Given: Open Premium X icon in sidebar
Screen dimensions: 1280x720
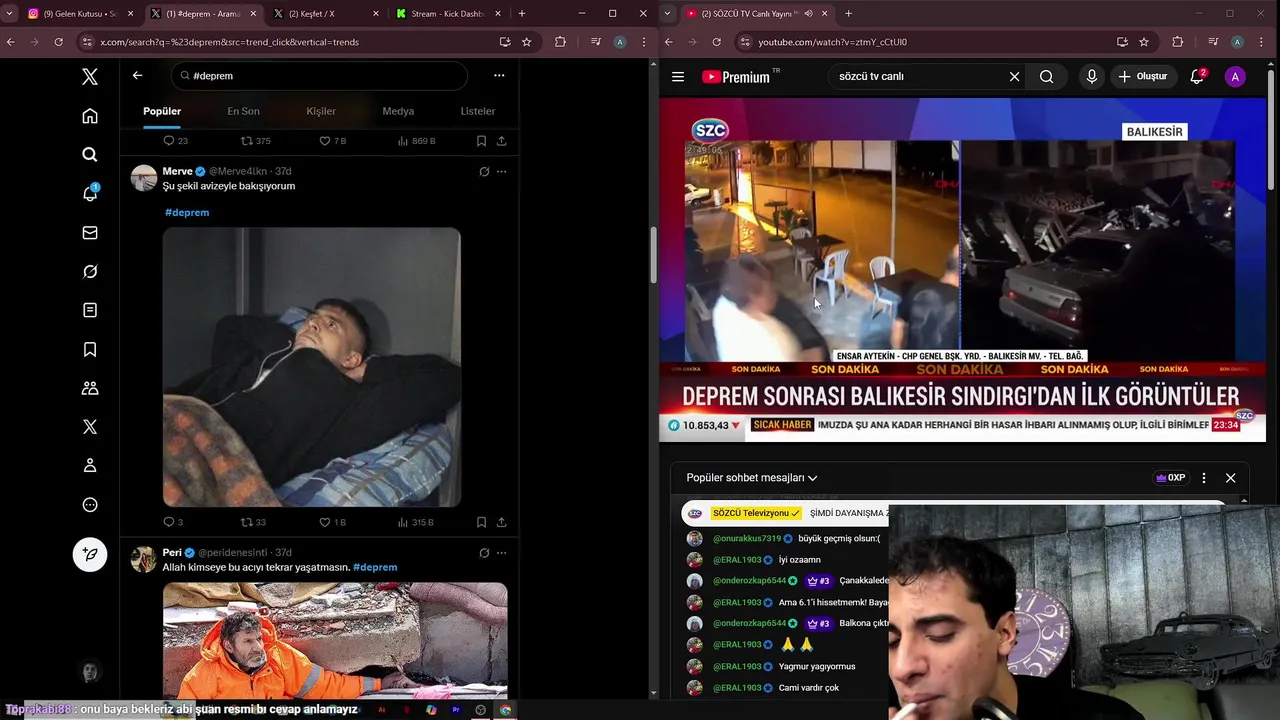Looking at the screenshot, I should (x=90, y=427).
